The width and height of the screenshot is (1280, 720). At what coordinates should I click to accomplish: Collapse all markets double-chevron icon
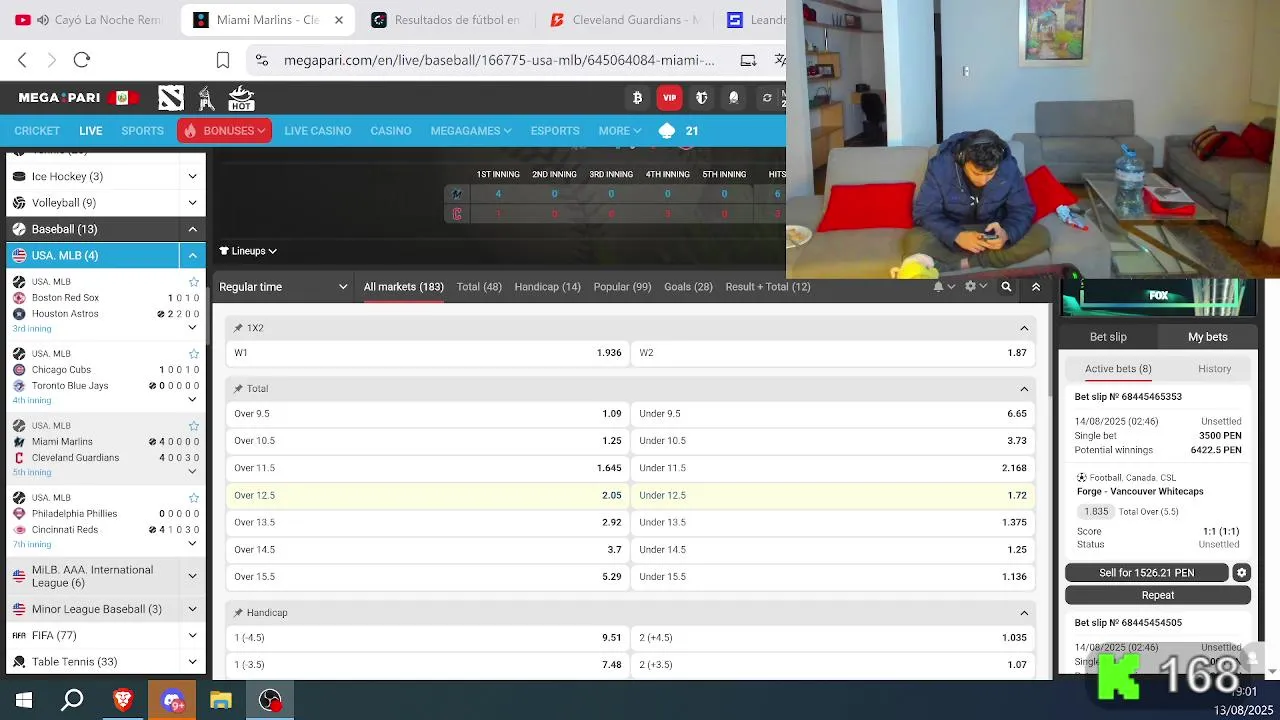[x=1036, y=287]
